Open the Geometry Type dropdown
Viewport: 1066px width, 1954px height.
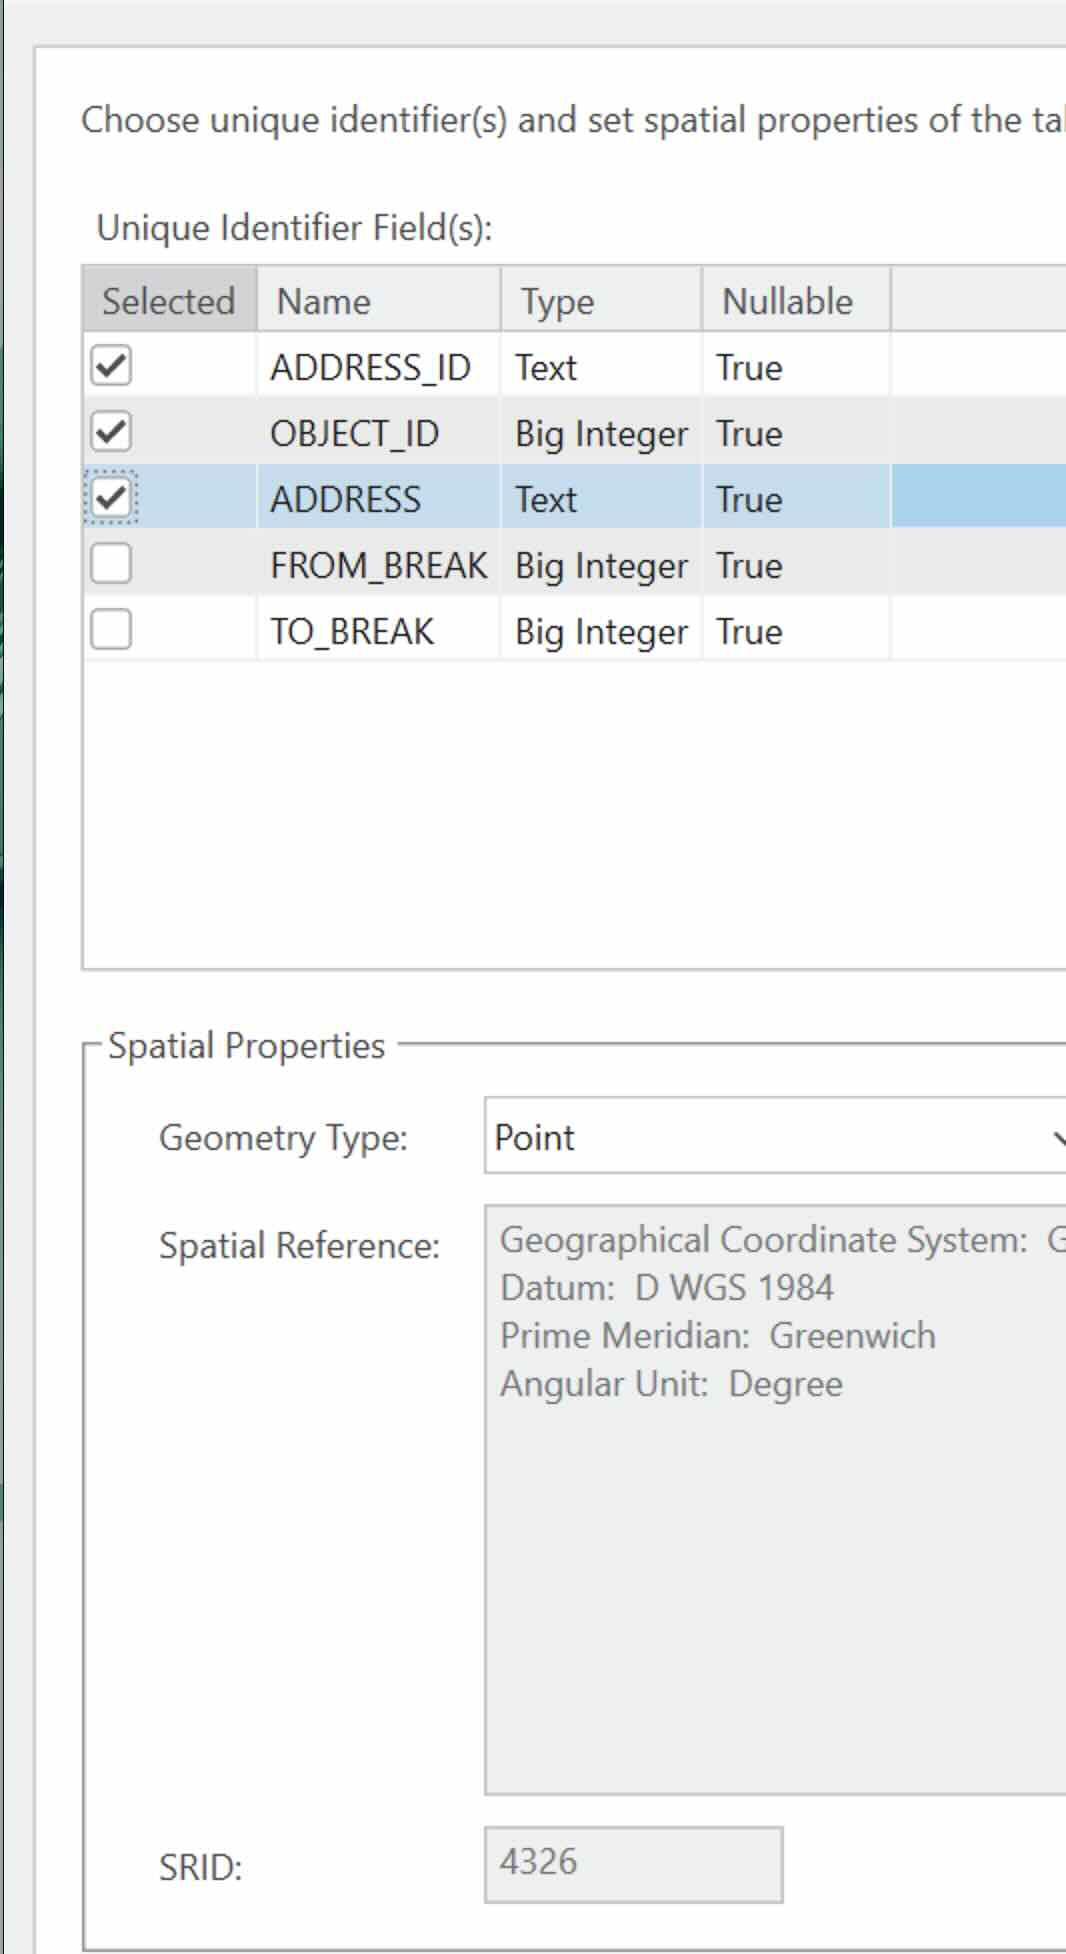click(x=774, y=1136)
